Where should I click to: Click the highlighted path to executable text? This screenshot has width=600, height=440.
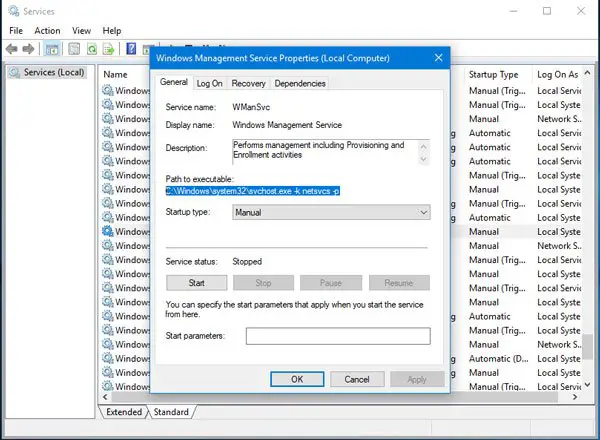coord(253,191)
